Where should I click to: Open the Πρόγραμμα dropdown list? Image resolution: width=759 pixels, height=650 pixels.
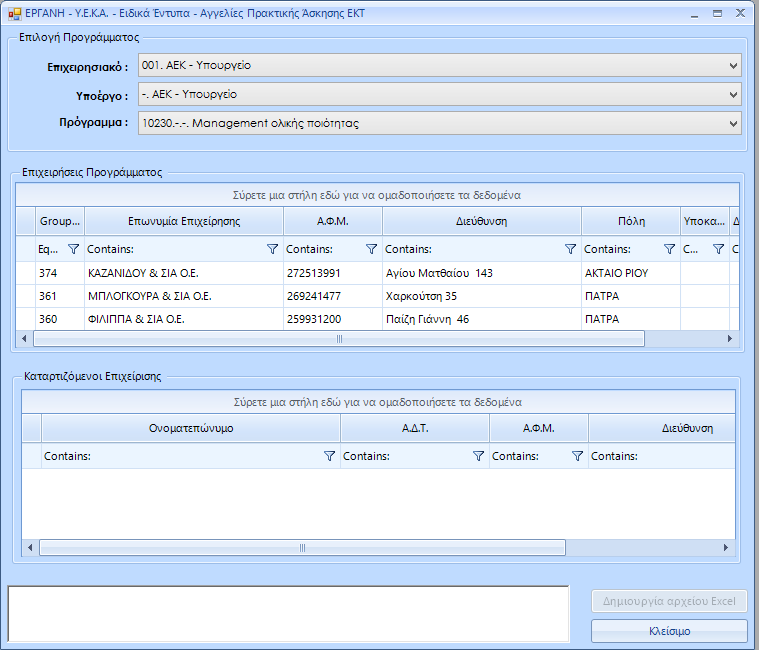(733, 124)
